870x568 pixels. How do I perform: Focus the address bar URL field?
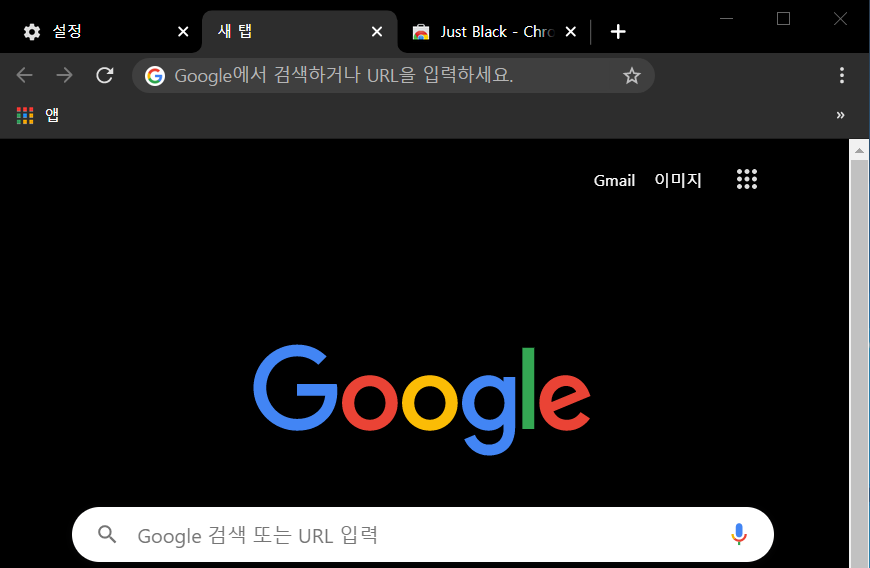(x=393, y=75)
